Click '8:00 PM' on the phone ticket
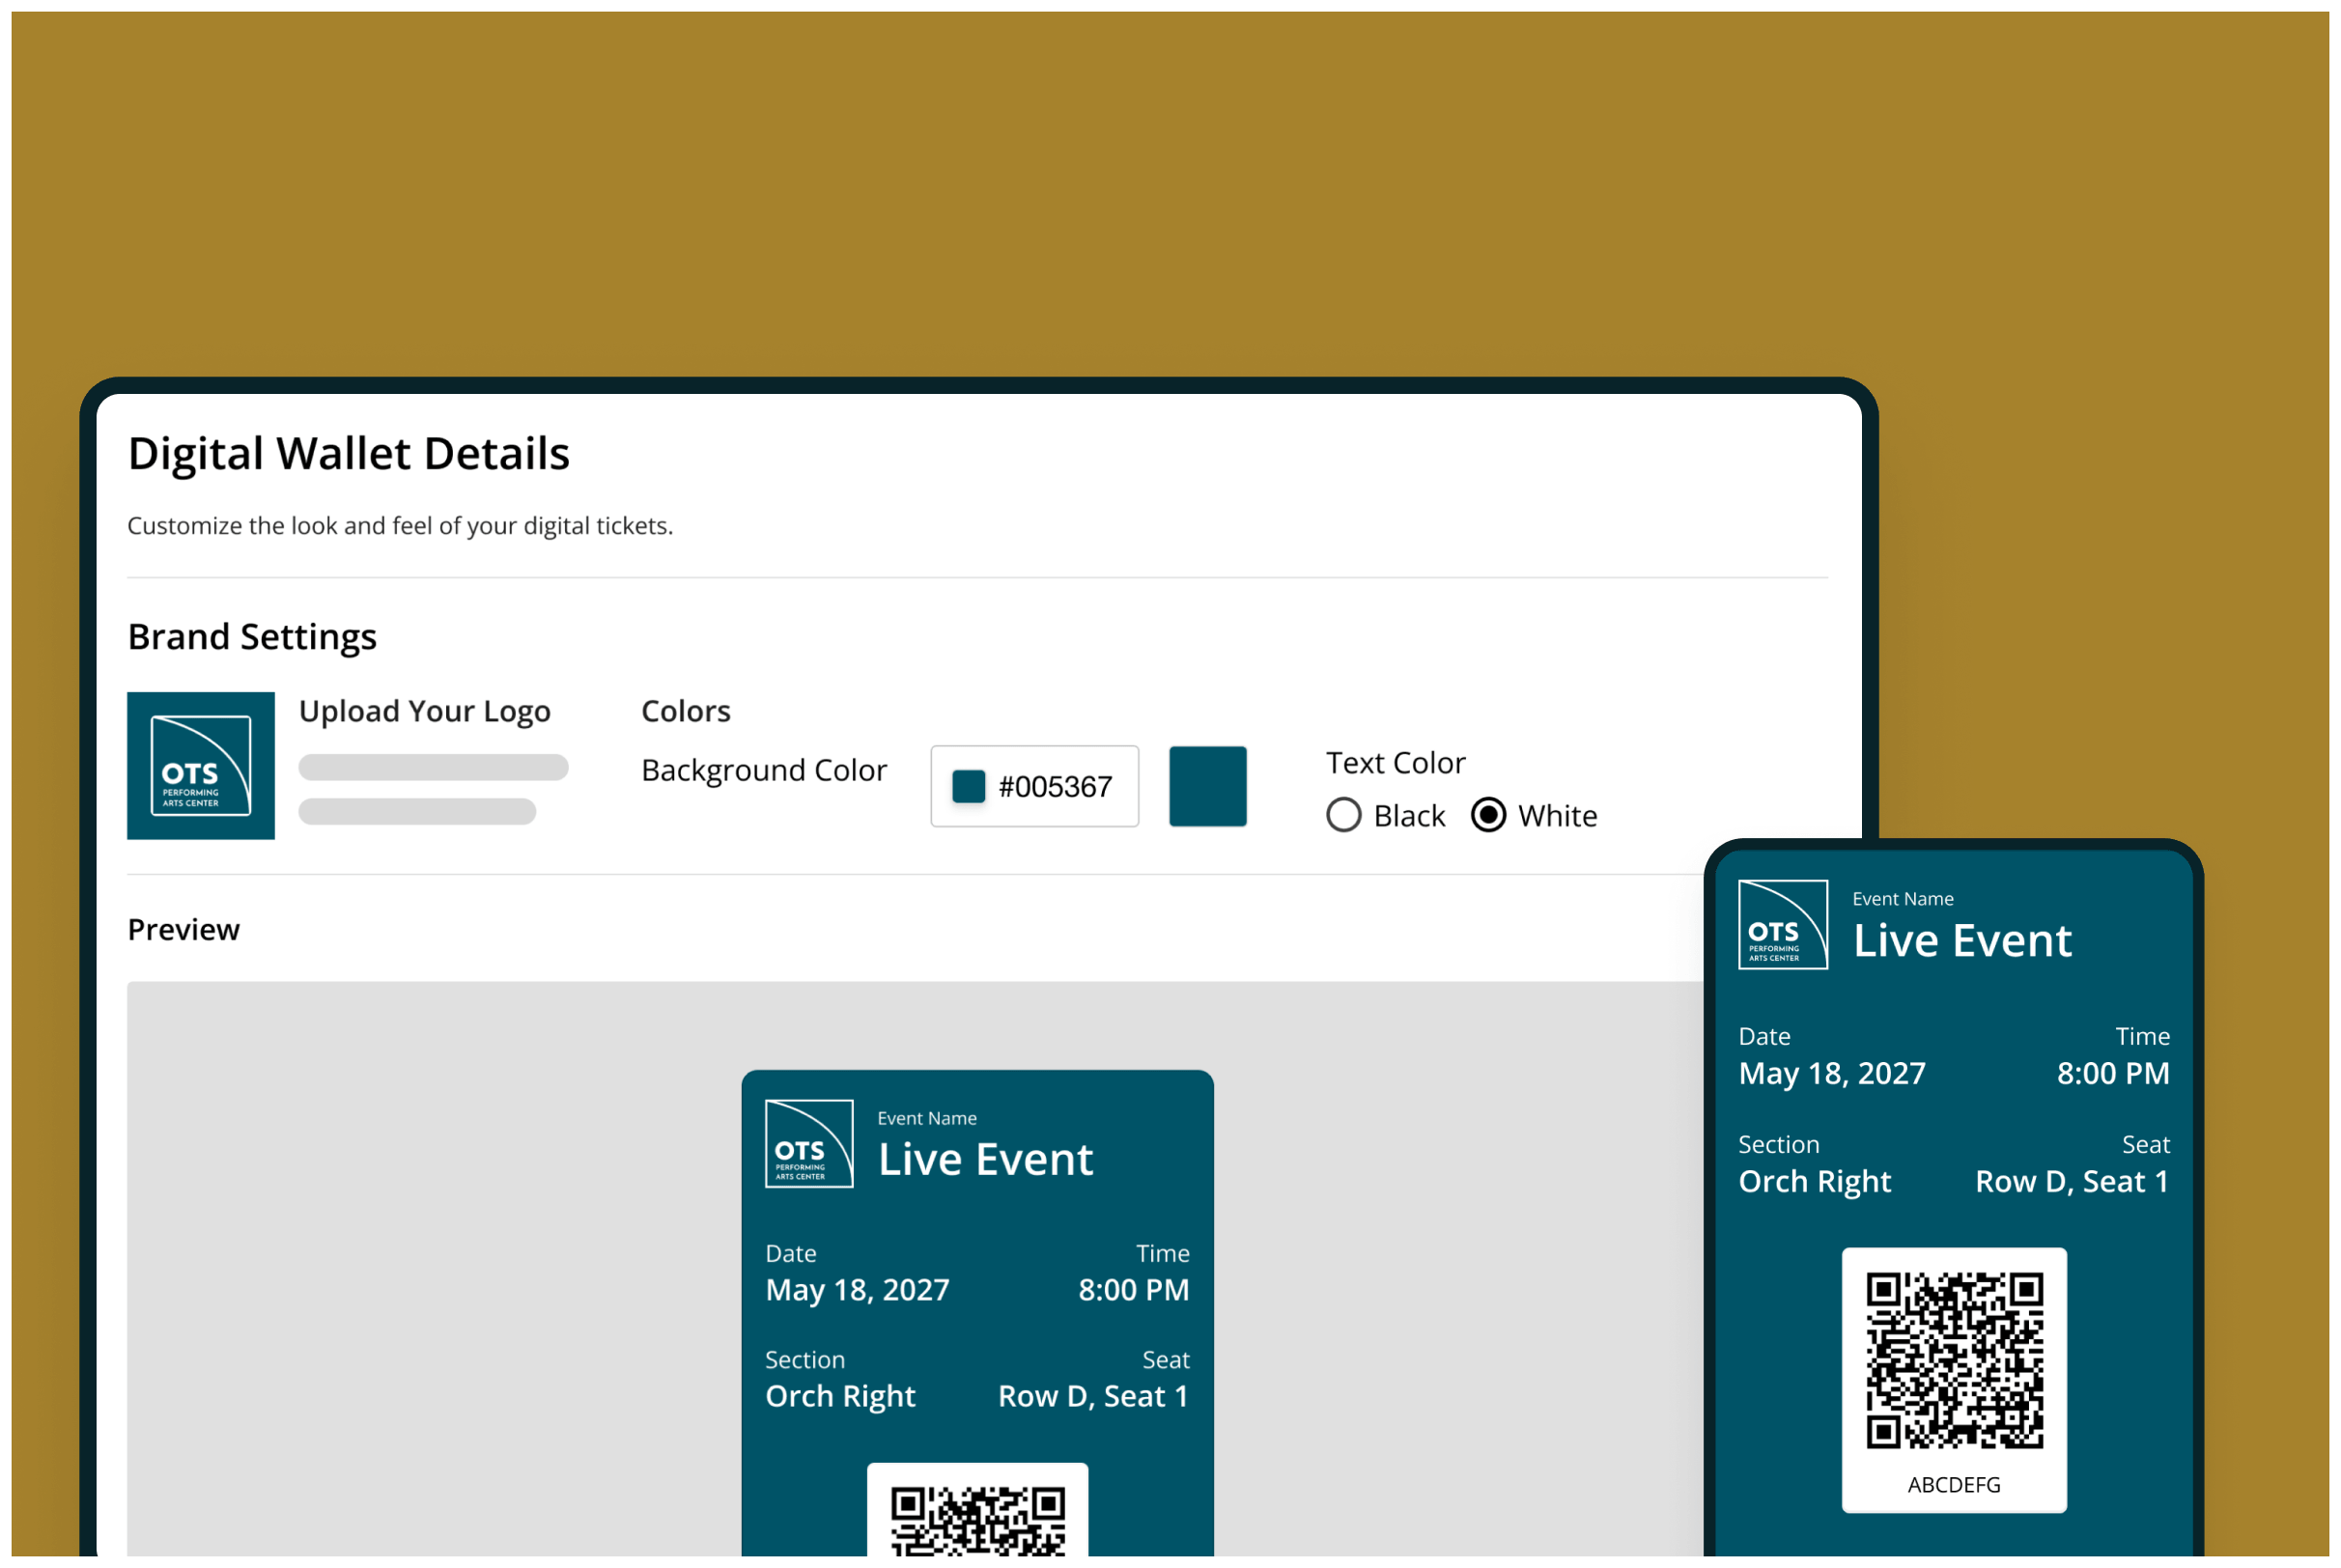This screenshot has height=1568, width=2341. [2113, 1073]
